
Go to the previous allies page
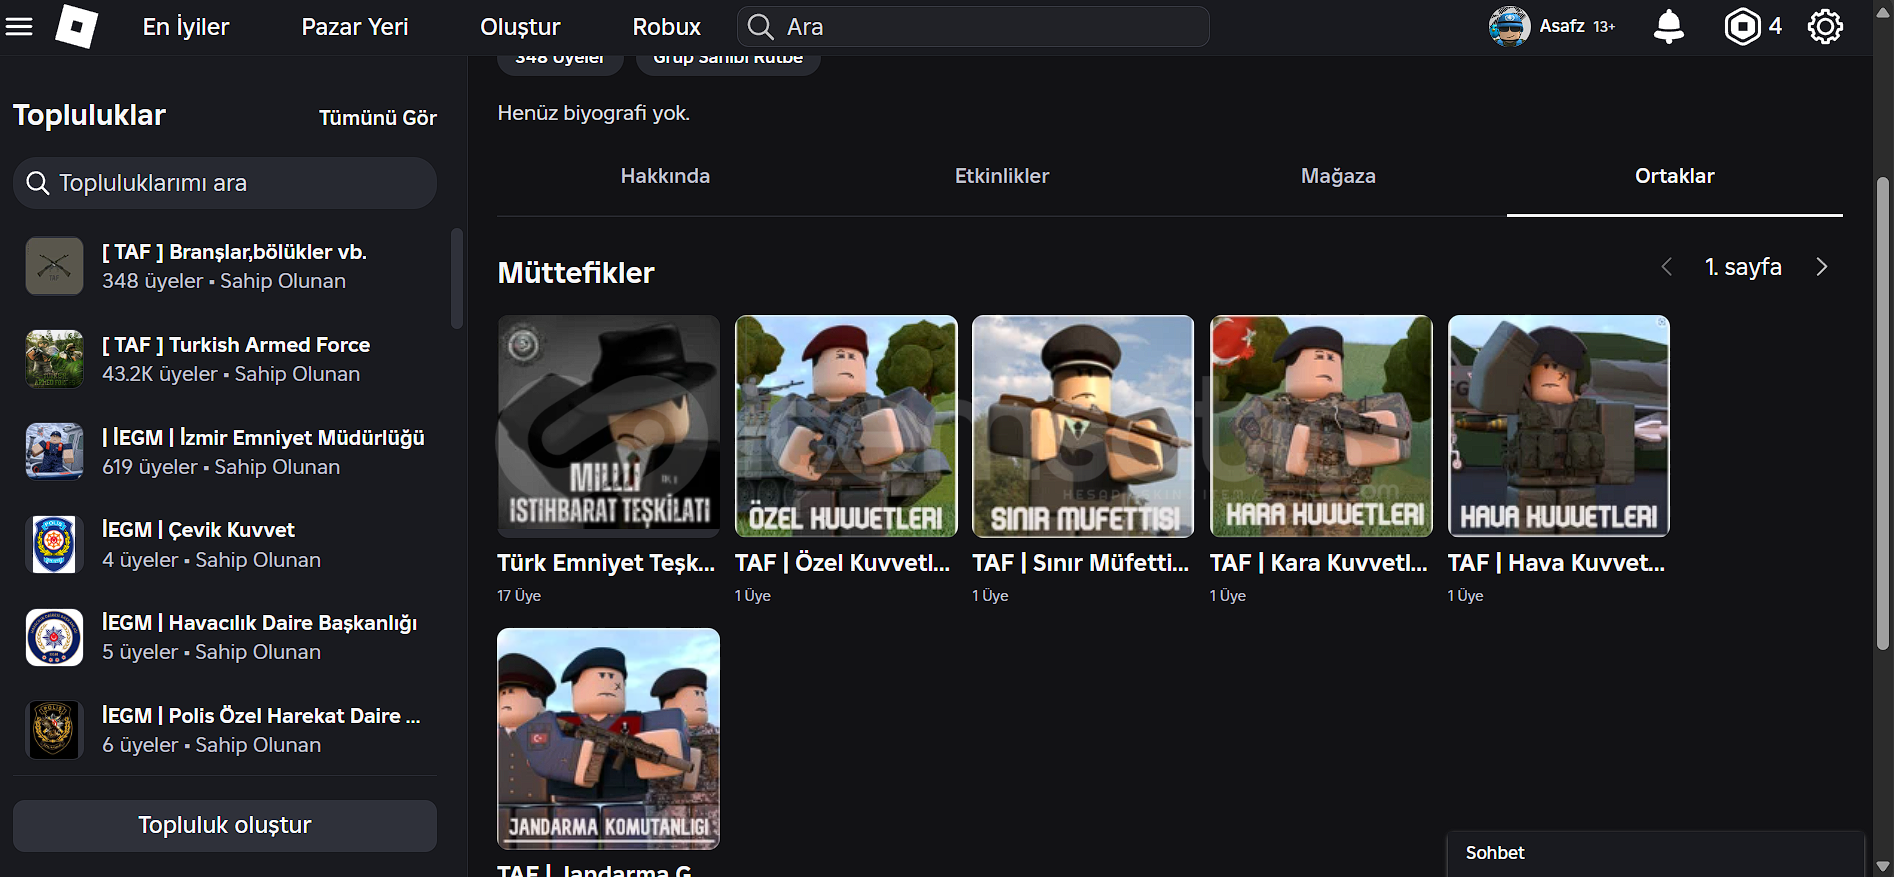click(1666, 267)
